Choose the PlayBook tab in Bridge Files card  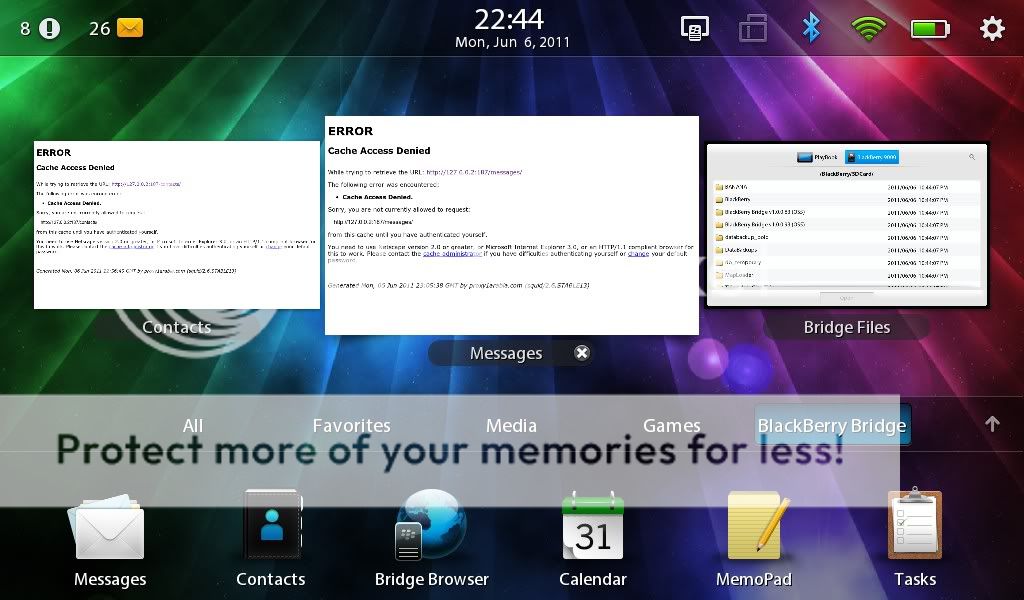(x=819, y=157)
